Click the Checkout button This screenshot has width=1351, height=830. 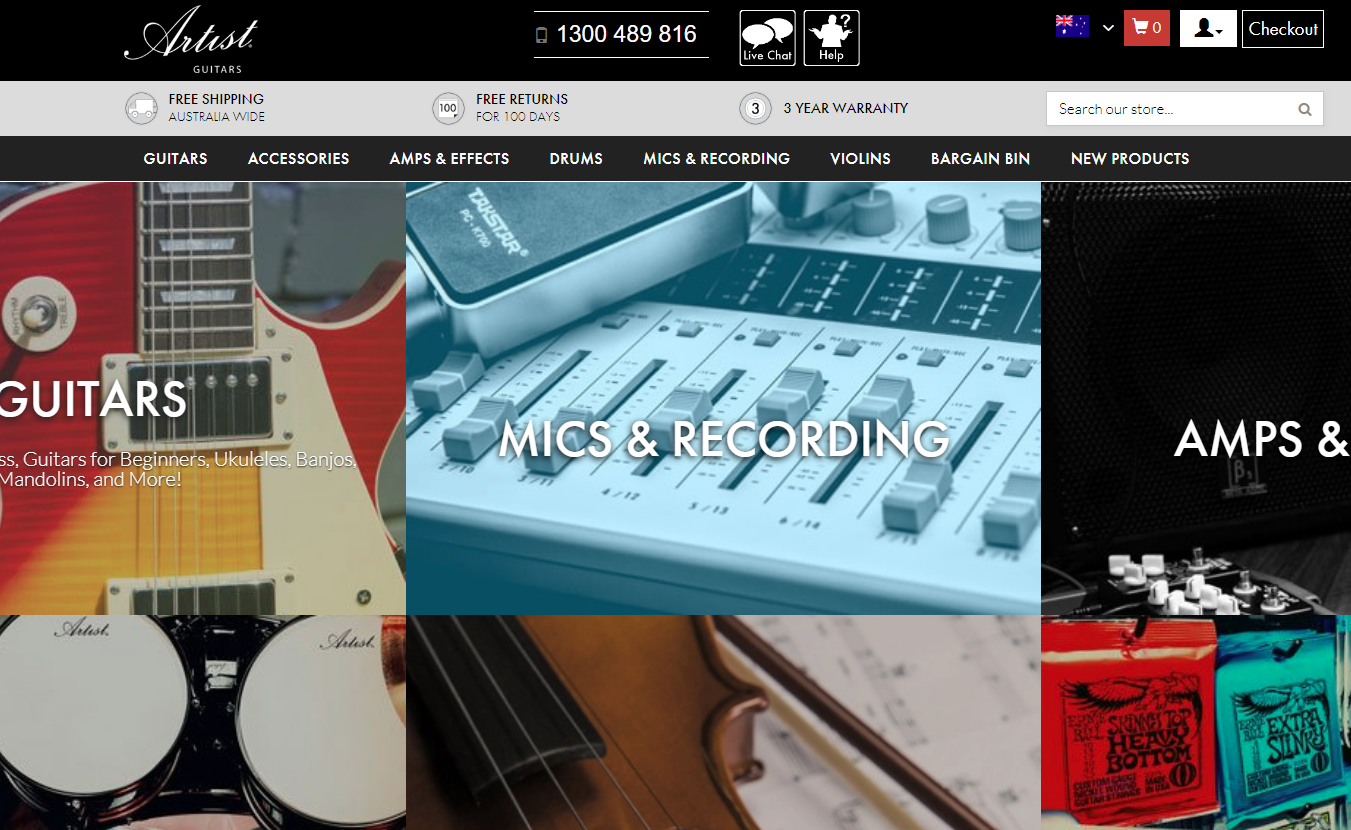(x=1283, y=29)
